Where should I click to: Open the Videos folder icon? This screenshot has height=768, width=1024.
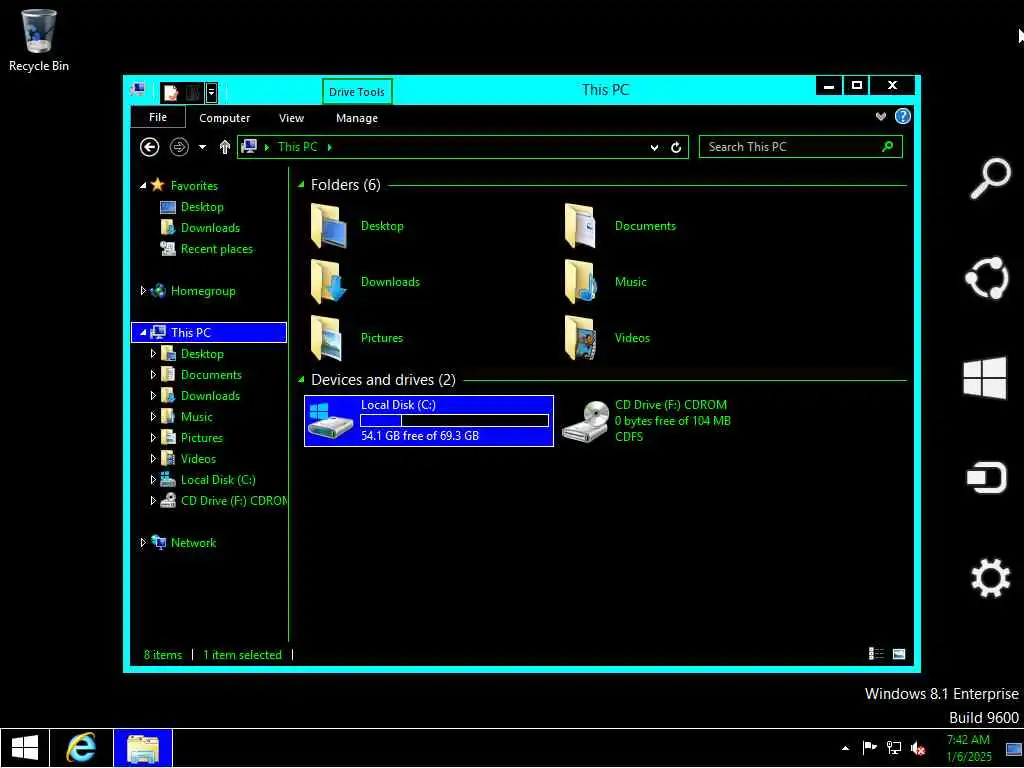[581, 338]
